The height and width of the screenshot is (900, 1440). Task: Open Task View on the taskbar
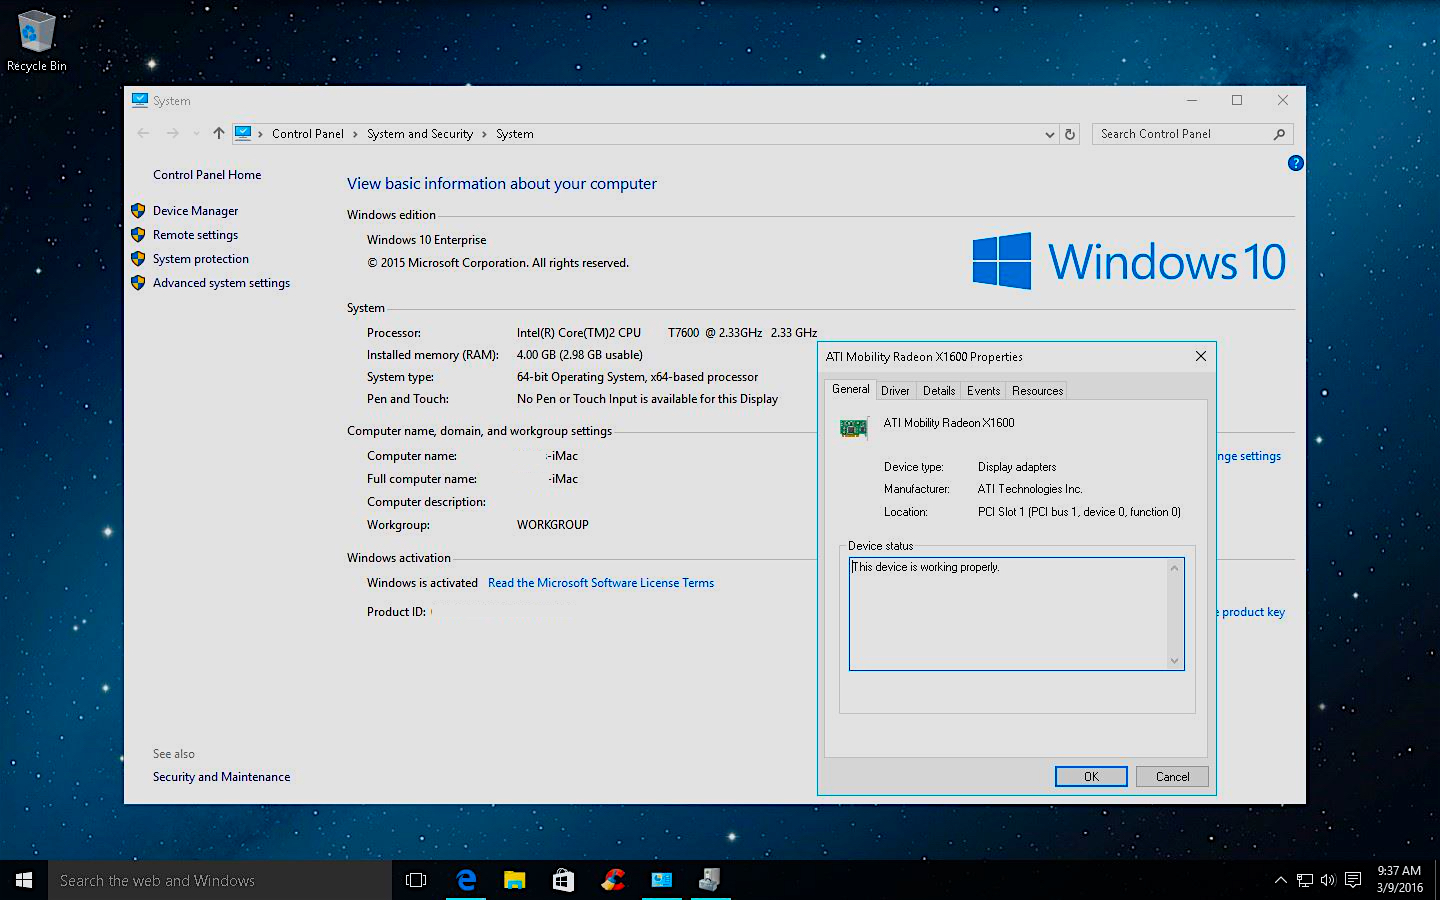coord(416,880)
